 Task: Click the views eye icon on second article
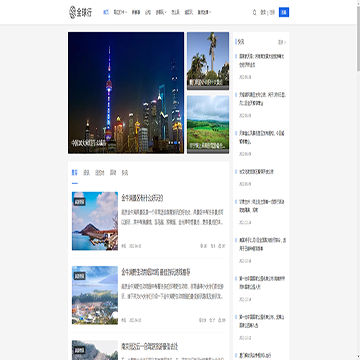pyautogui.click(x=201, y=320)
